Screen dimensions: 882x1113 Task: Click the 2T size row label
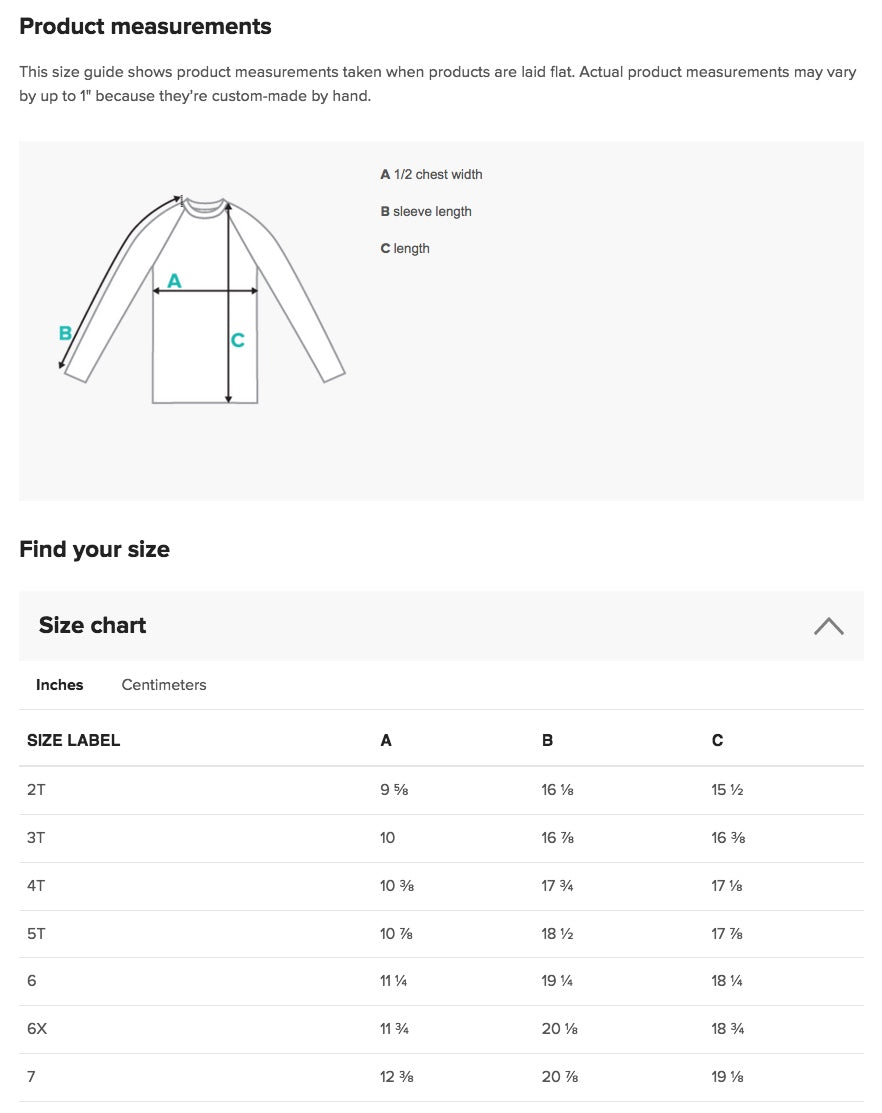click(36, 790)
